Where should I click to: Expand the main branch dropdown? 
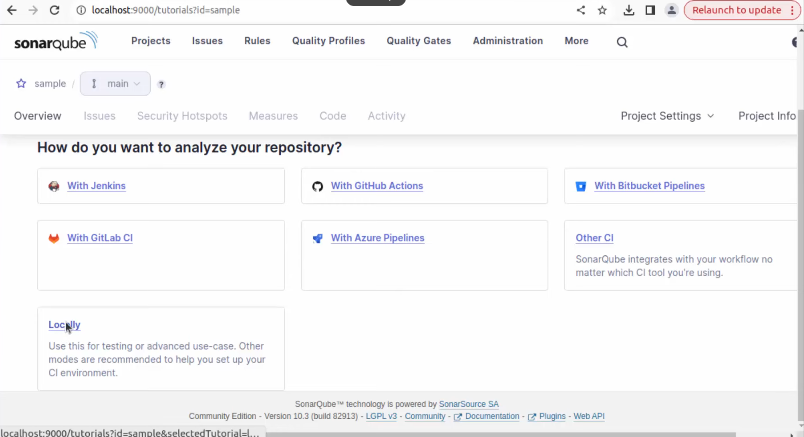[x=115, y=84]
